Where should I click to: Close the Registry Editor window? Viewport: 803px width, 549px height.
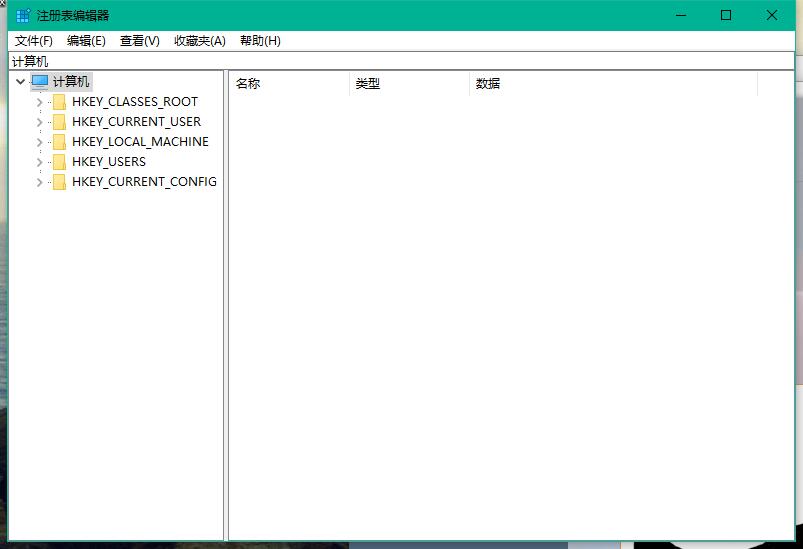[x=772, y=15]
